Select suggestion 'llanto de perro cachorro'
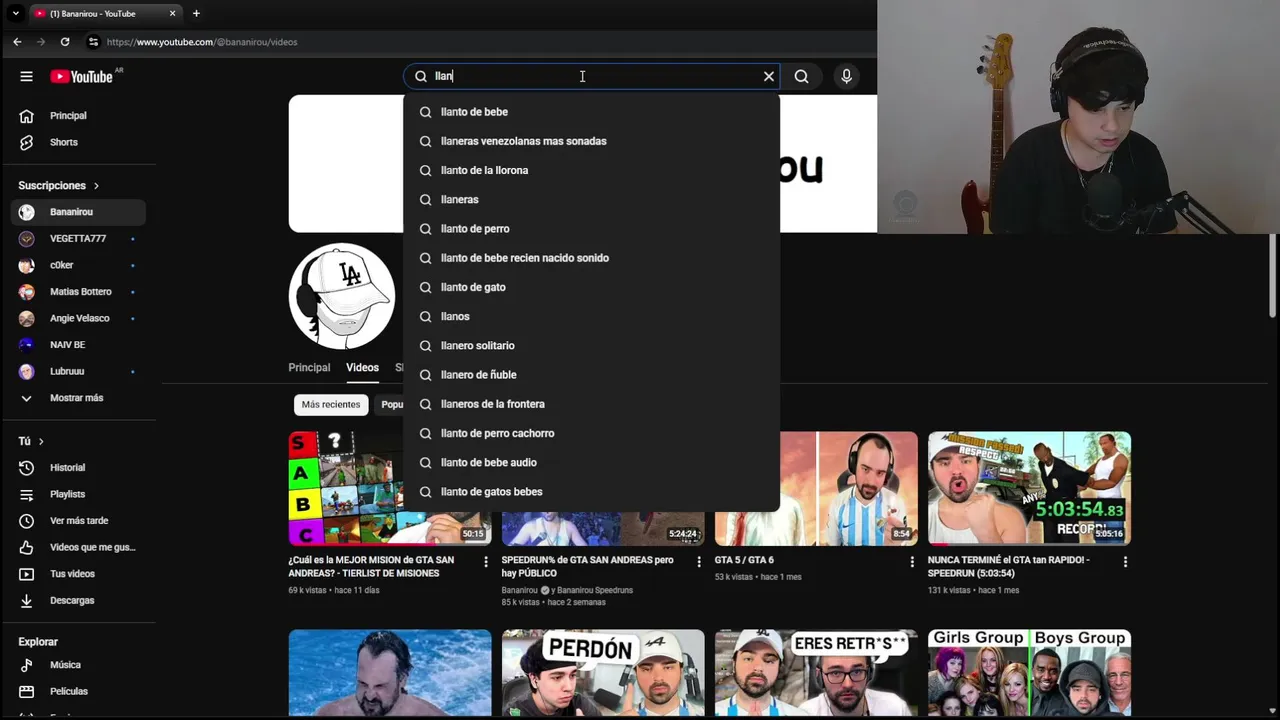The height and width of the screenshot is (720, 1280). point(591,433)
